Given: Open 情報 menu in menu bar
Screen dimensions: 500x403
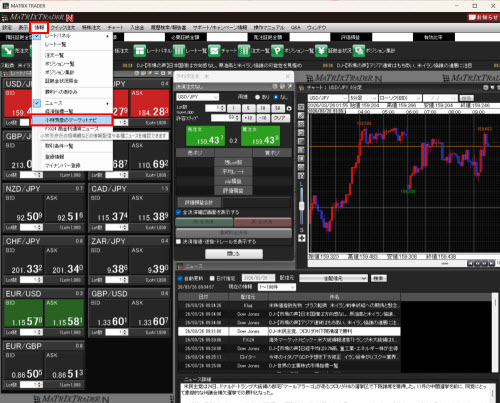Looking at the screenshot, I should tap(39, 28).
